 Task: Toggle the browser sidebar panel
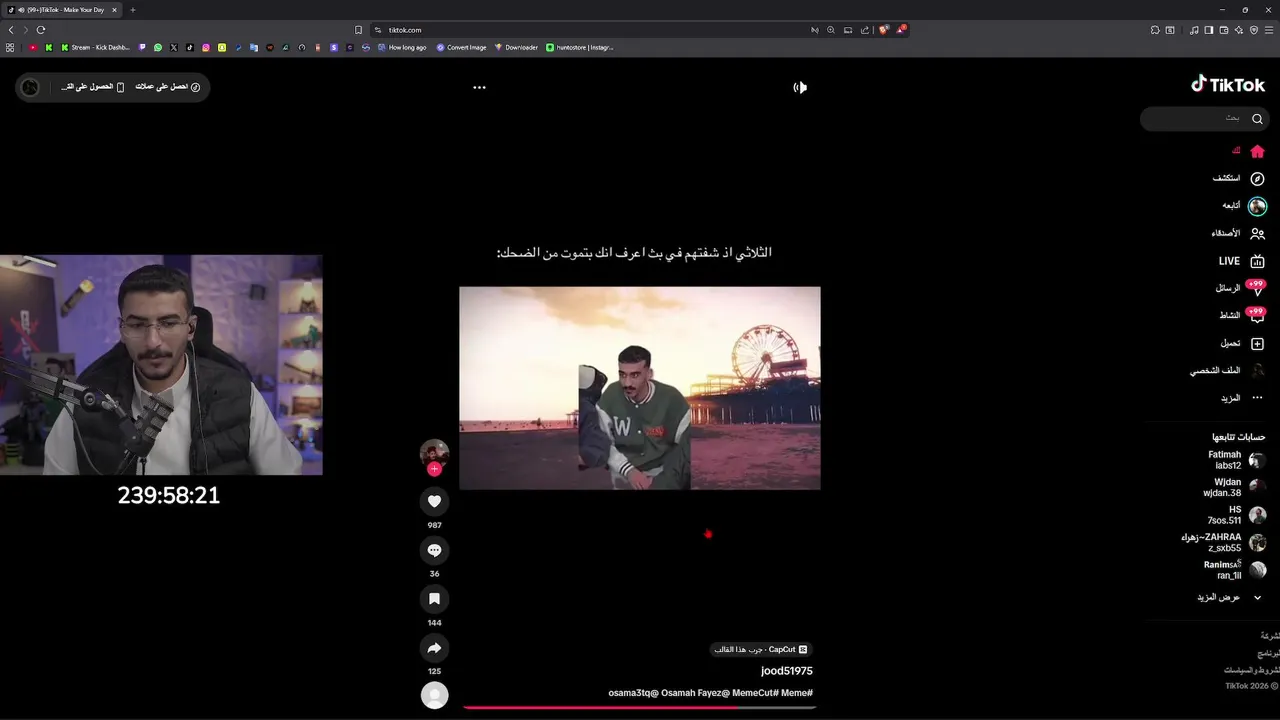pos(1209,30)
